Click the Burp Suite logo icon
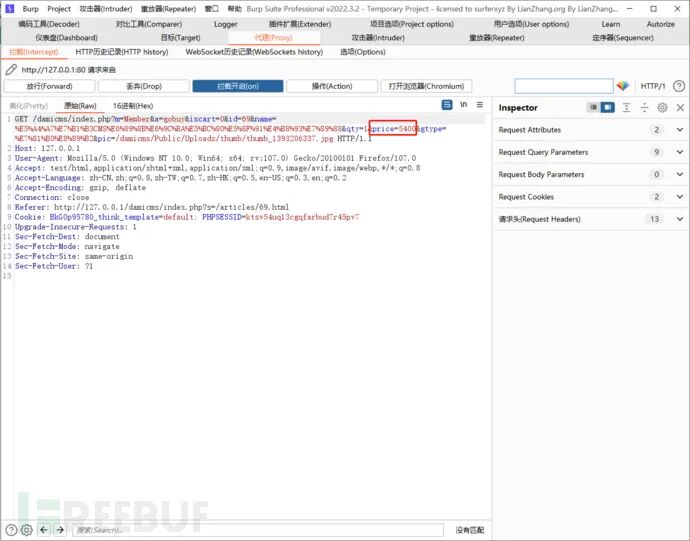690x541 pixels. 10,8
